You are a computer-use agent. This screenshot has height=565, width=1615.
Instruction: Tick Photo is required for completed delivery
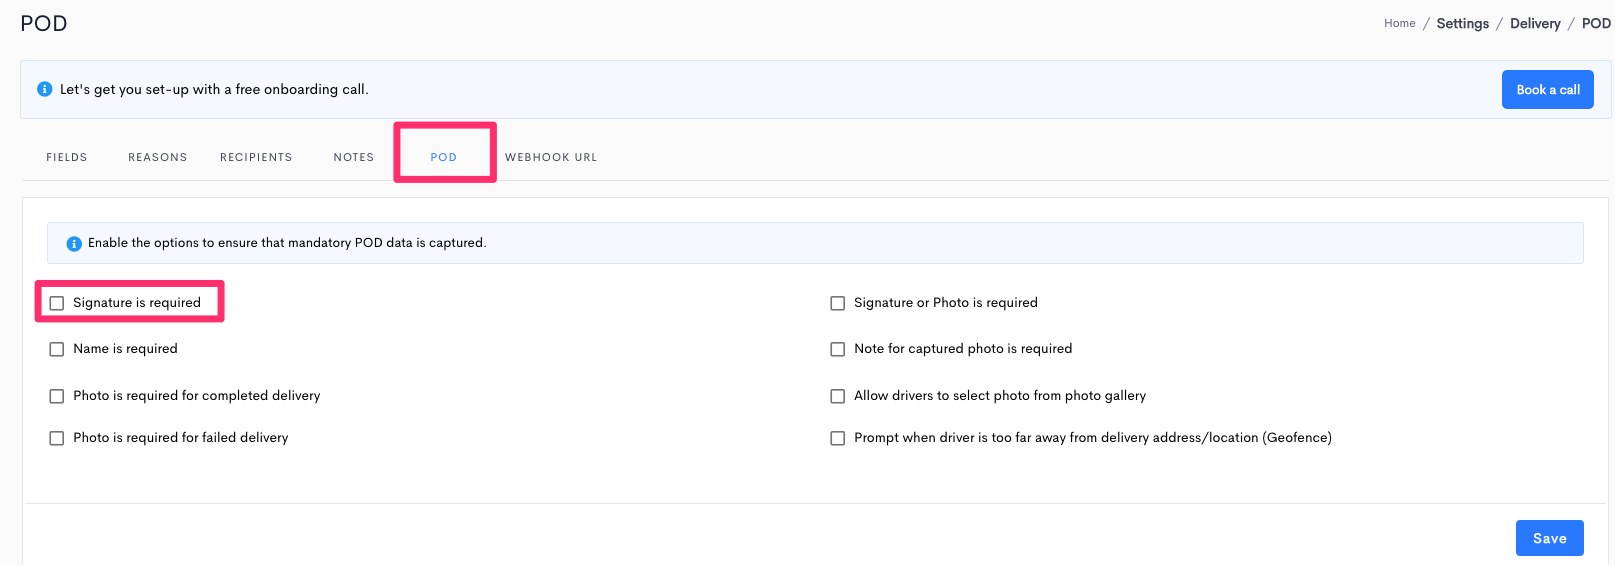(x=57, y=396)
